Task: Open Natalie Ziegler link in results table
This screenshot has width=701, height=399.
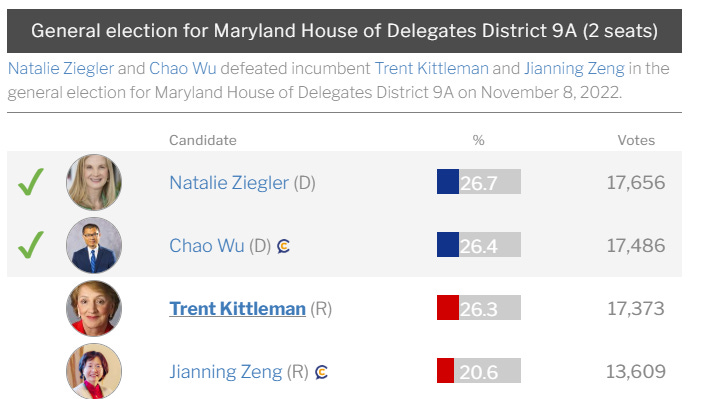Action: 229,183
